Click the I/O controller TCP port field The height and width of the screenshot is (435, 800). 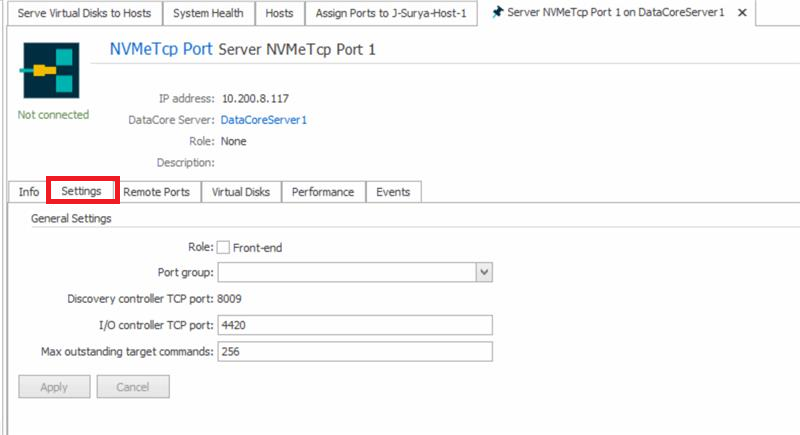[x=355, y=325]
